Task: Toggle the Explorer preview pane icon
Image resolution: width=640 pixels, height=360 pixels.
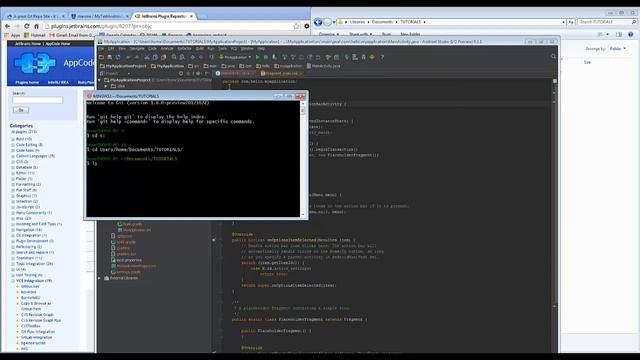Action: pyautogui.click(x=619, y=35)
